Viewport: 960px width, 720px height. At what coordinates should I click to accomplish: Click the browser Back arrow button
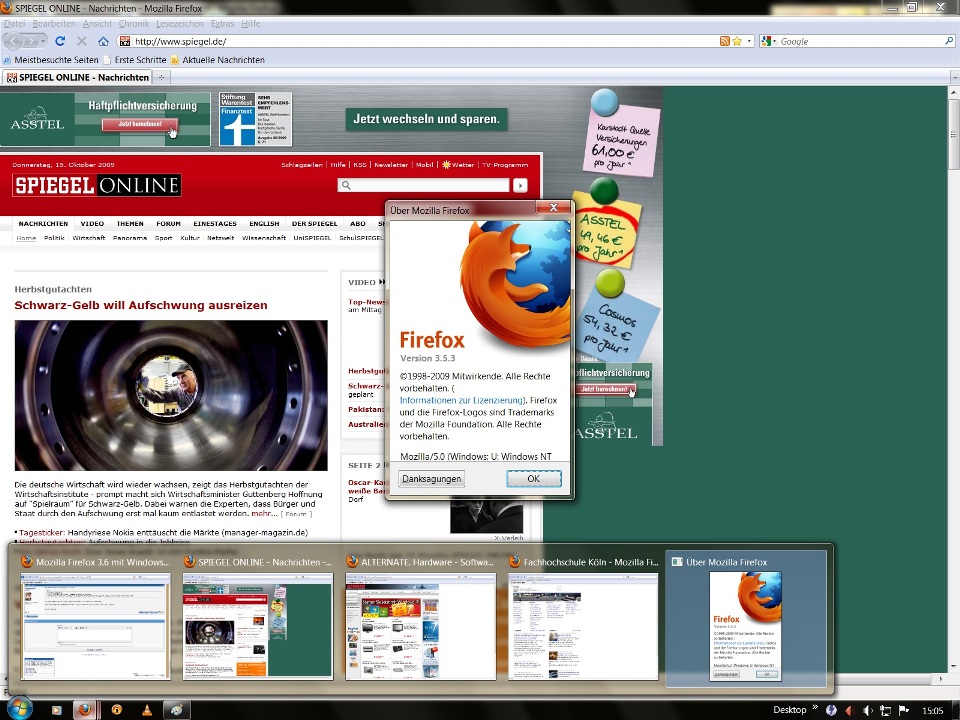(13, 41)
